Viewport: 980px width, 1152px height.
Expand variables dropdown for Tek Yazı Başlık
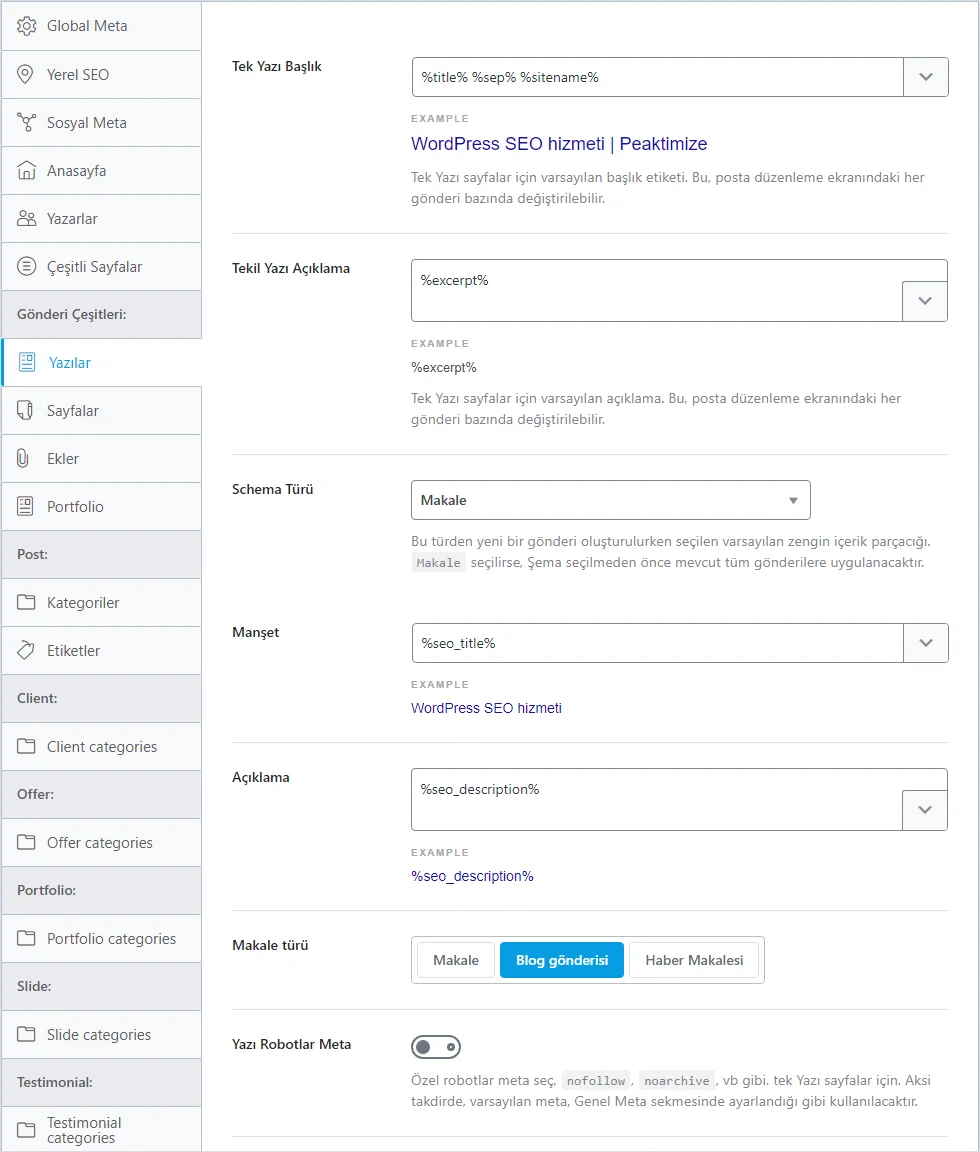(x=926, y=77)
